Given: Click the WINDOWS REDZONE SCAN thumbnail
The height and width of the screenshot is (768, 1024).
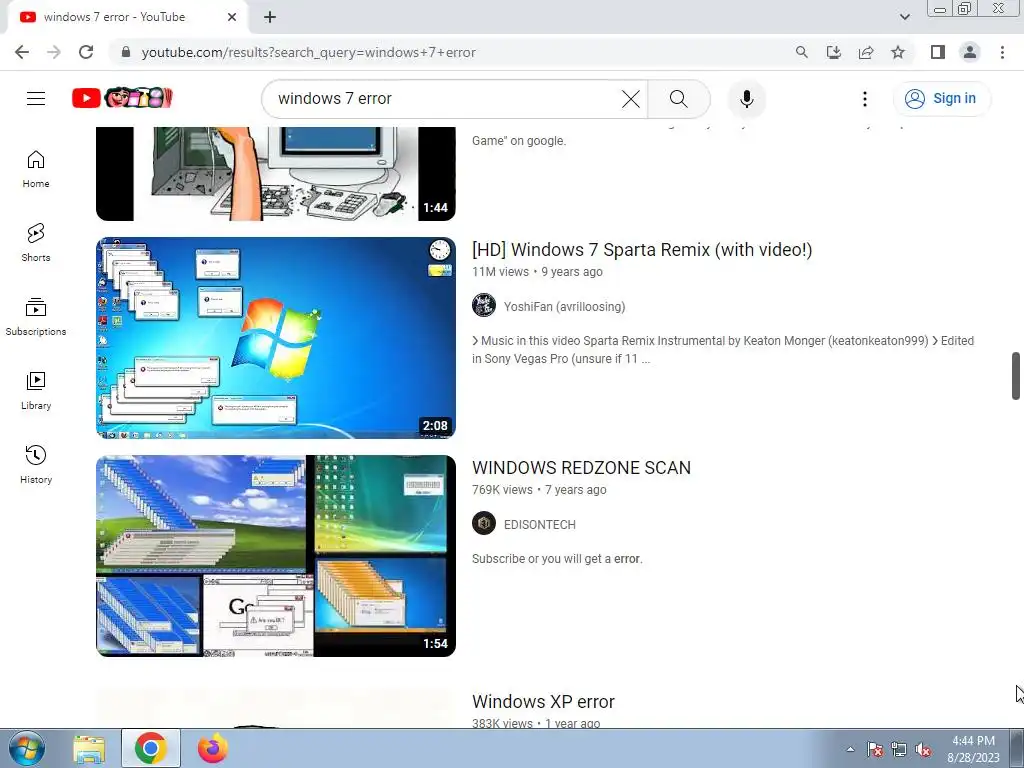Looking at the screenshot, I should [x=276, y=556].
